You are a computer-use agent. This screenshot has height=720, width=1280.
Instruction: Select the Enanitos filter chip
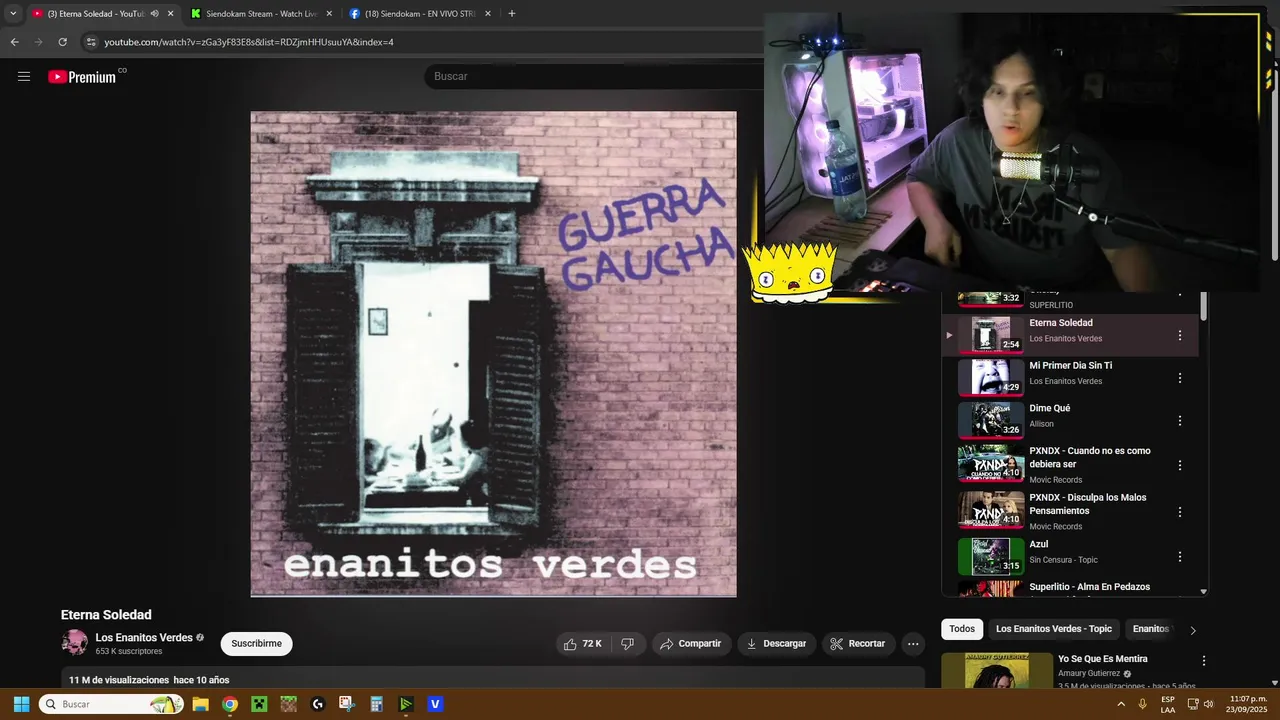click(1150, 629)
